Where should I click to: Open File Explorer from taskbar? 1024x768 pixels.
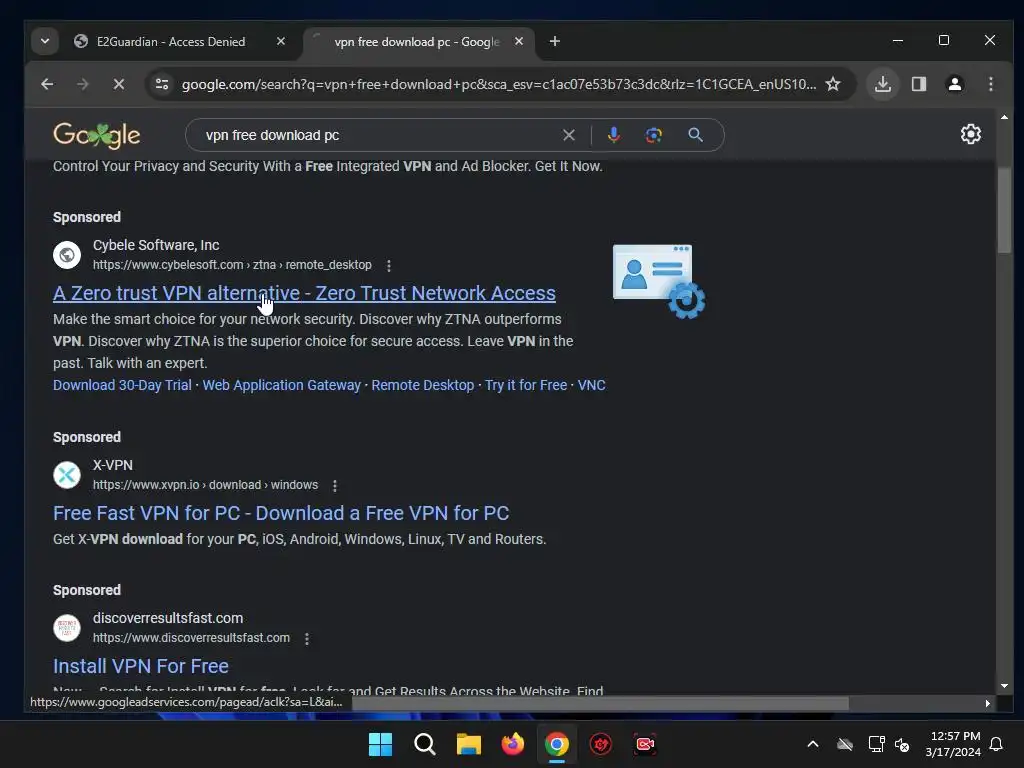(x=468, y=744)
